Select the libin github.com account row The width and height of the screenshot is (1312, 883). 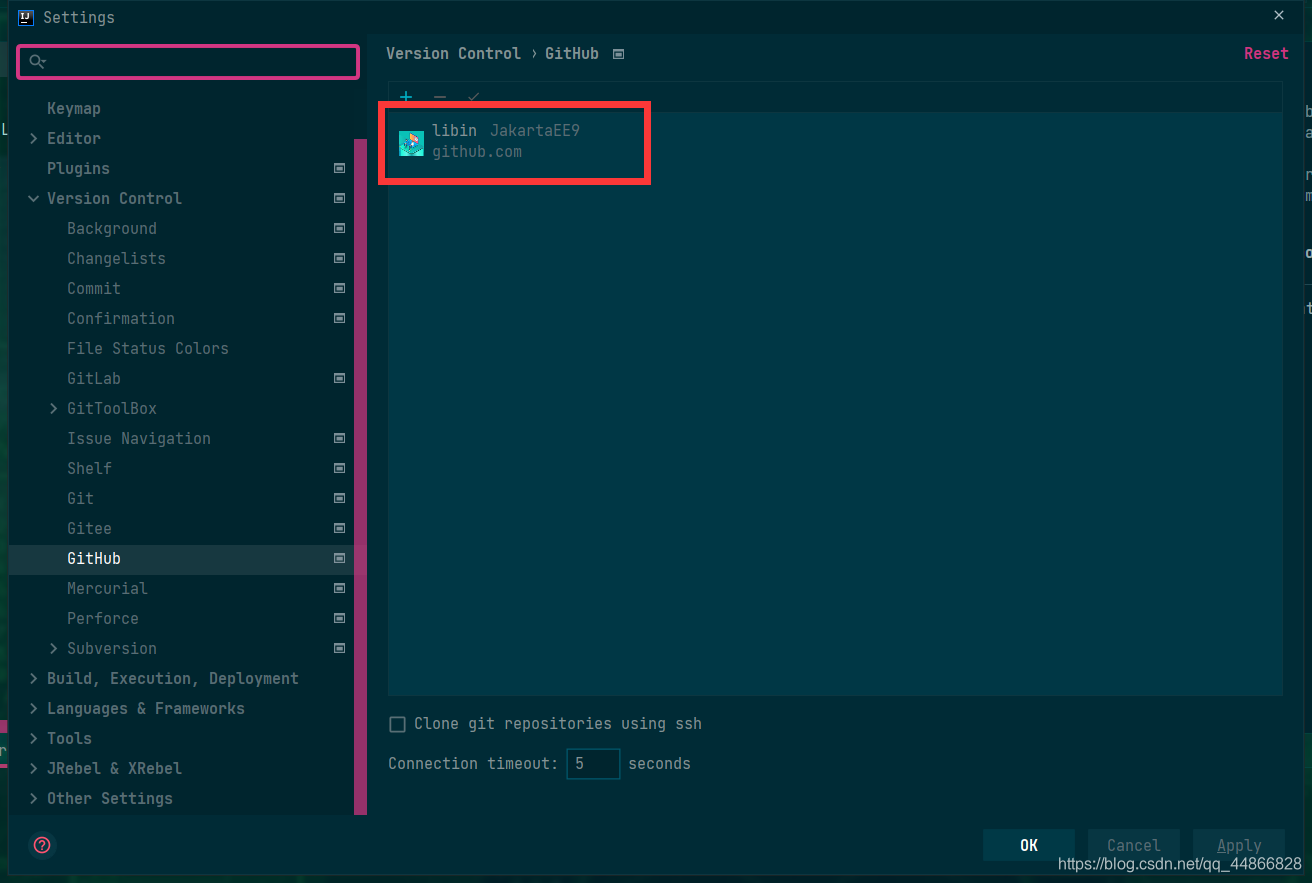[835, 143]
